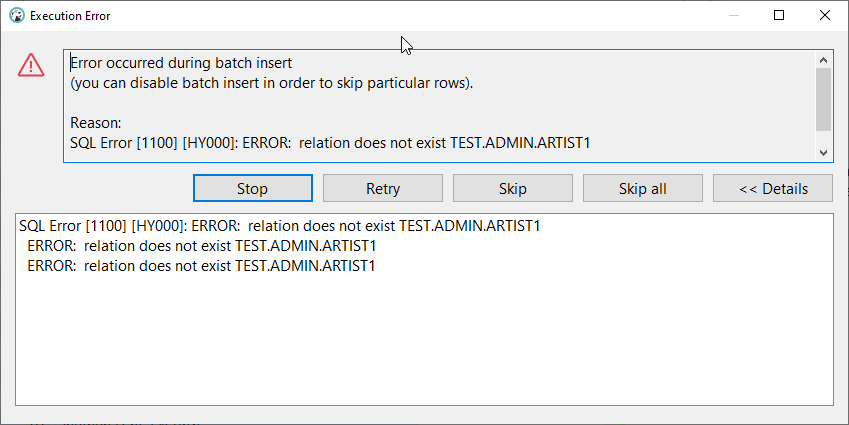Click the Execution Error window title

pos(70,16)
